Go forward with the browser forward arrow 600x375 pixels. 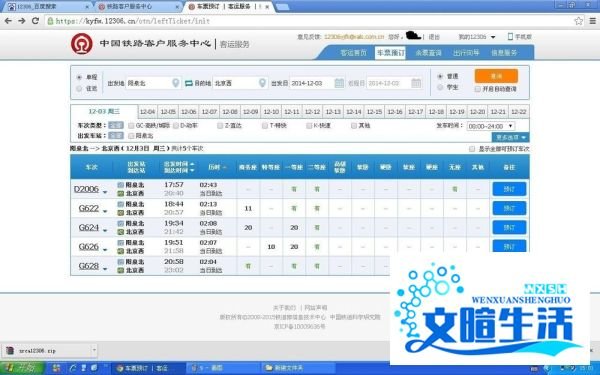[22, 21]
